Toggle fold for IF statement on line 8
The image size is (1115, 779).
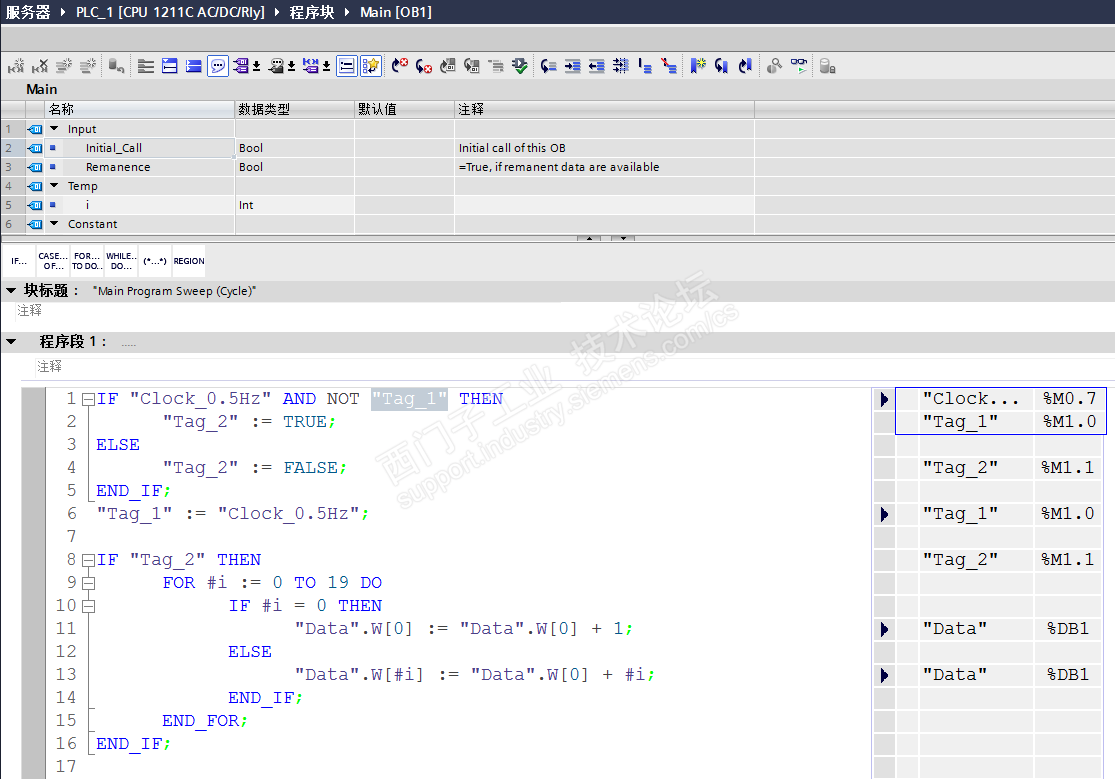coord(88,560)
